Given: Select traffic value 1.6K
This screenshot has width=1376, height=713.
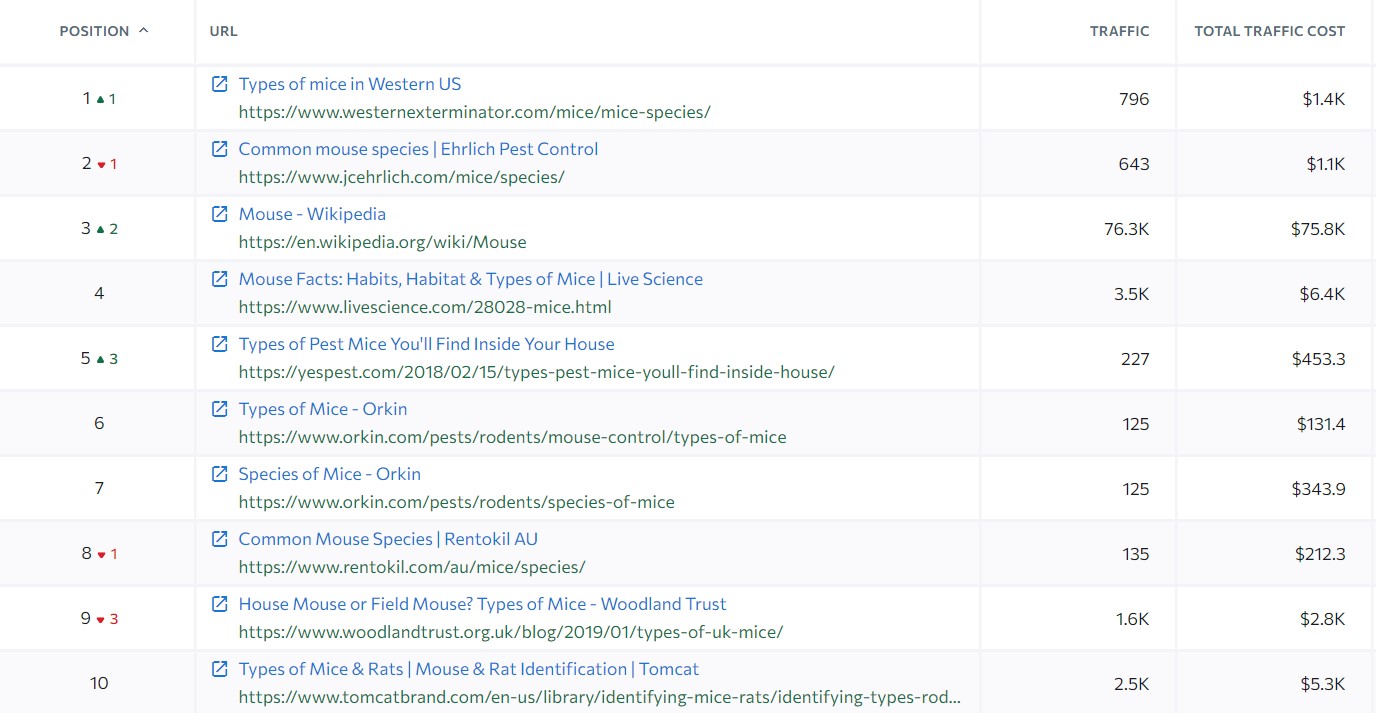Looking at the screenshot, I should click(x=1133, y=619).
